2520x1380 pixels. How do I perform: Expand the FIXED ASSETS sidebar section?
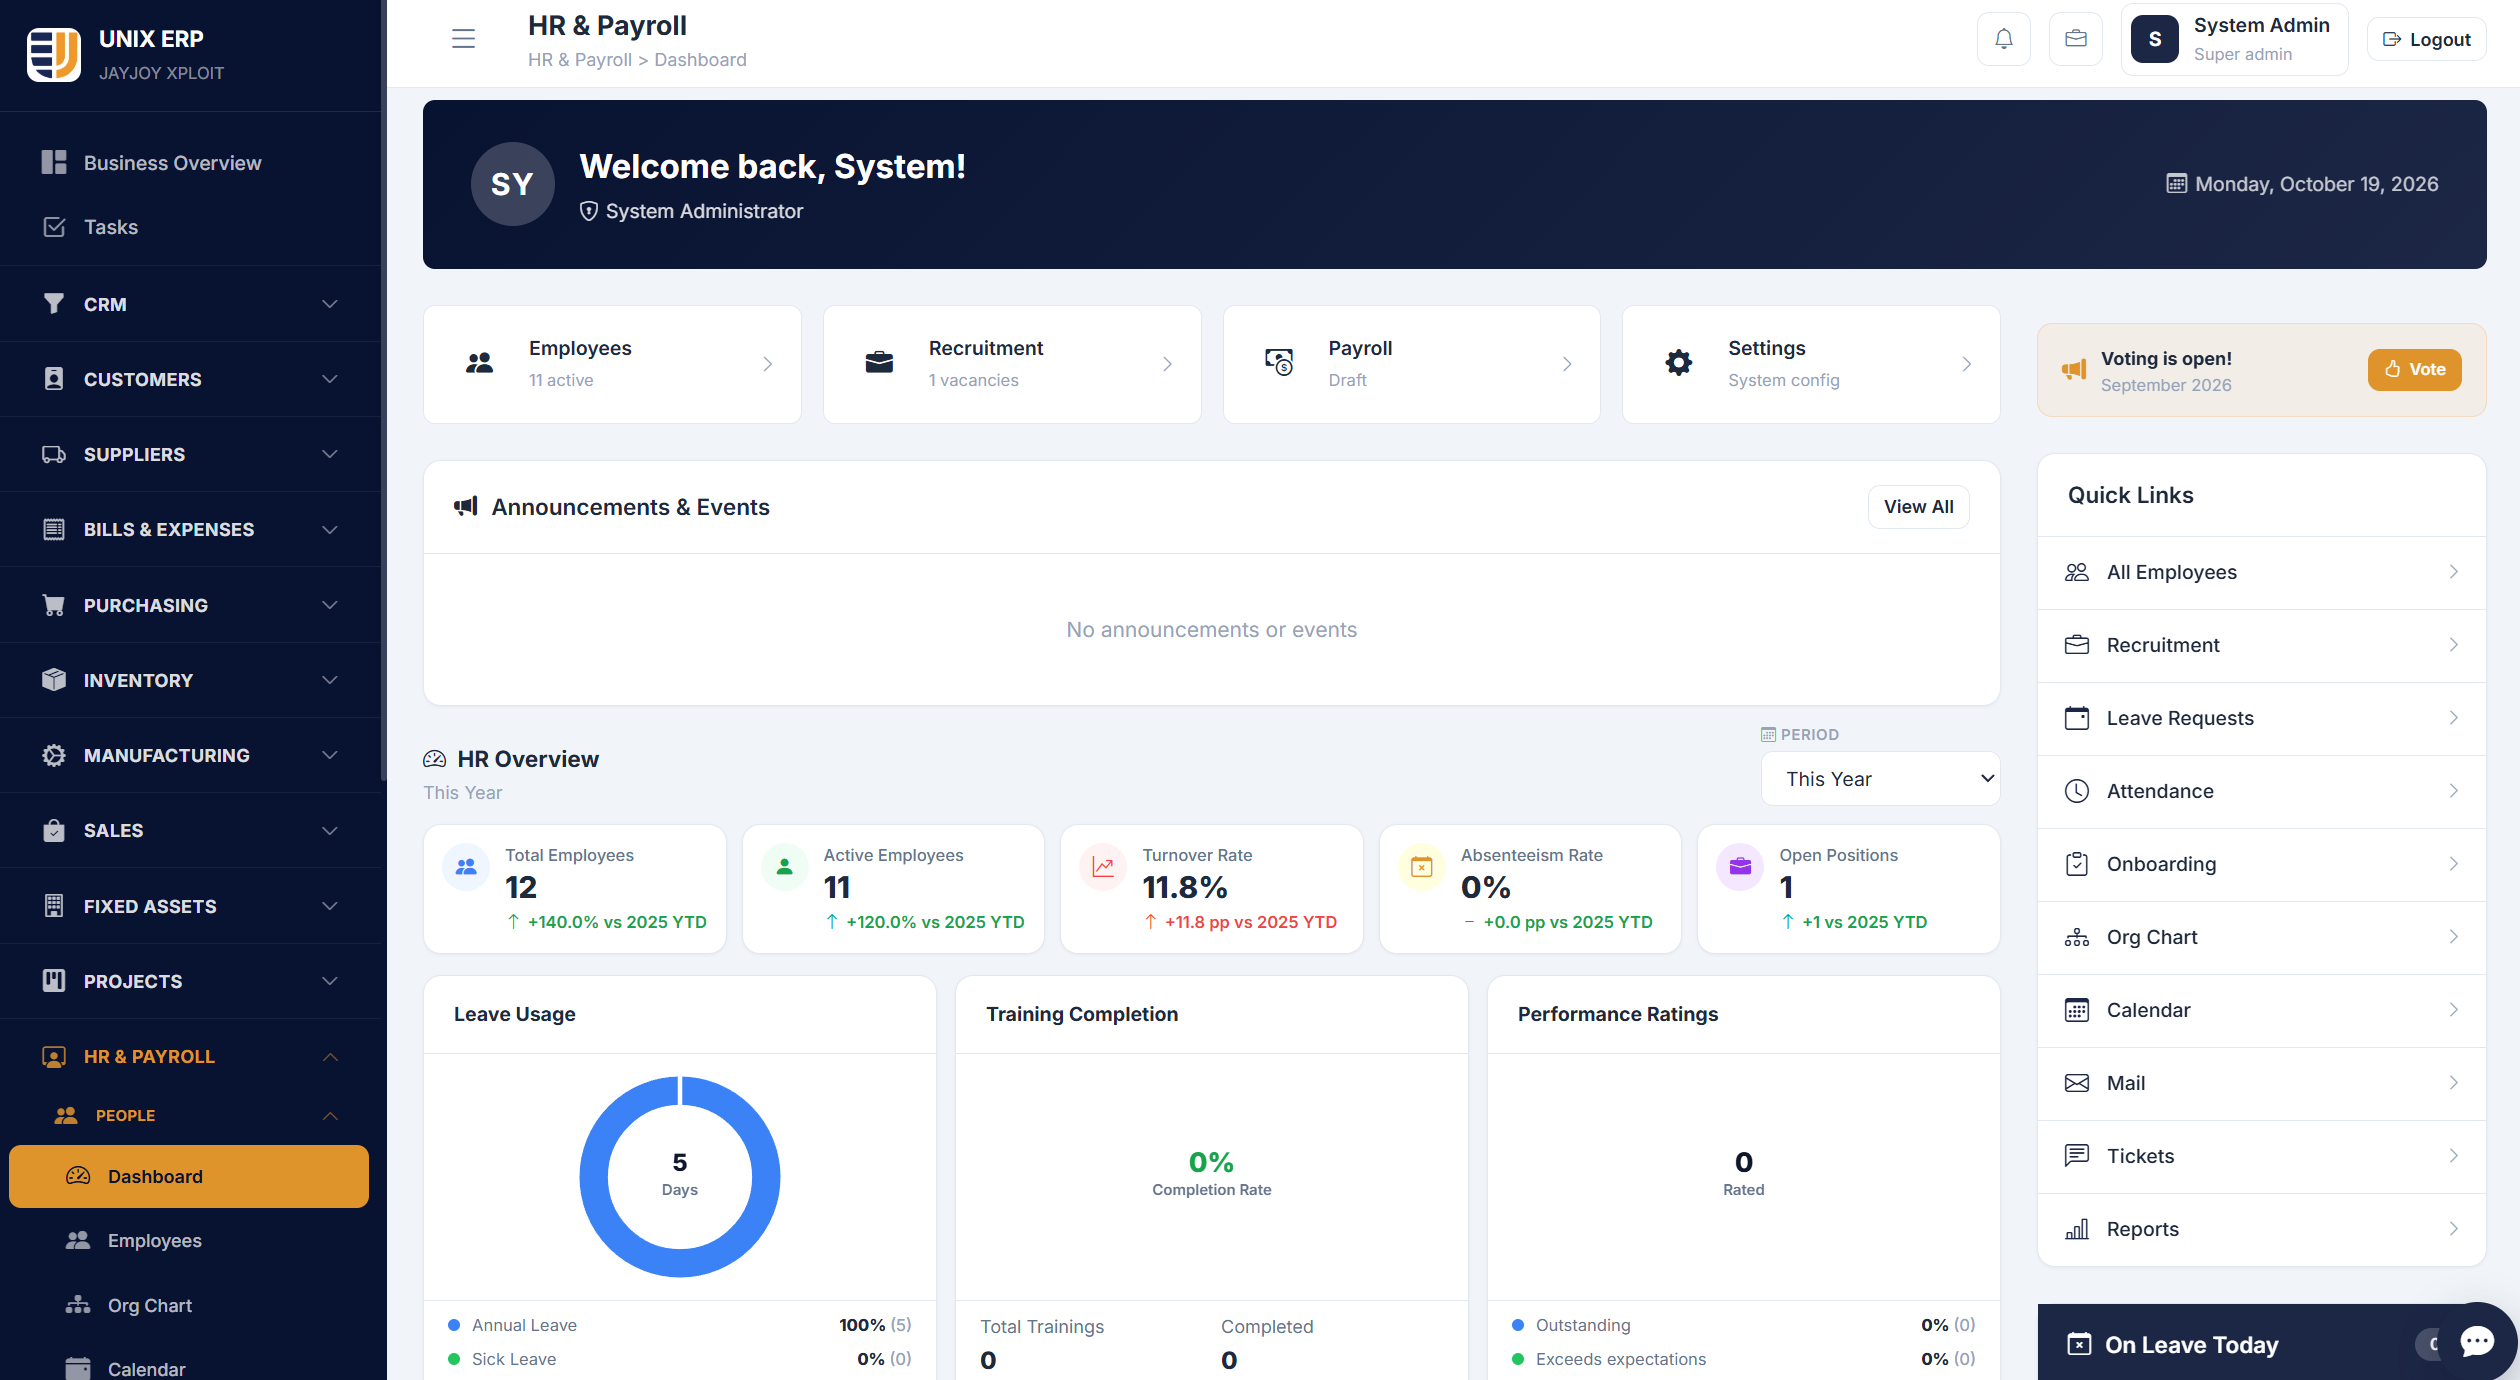[190, 906]
